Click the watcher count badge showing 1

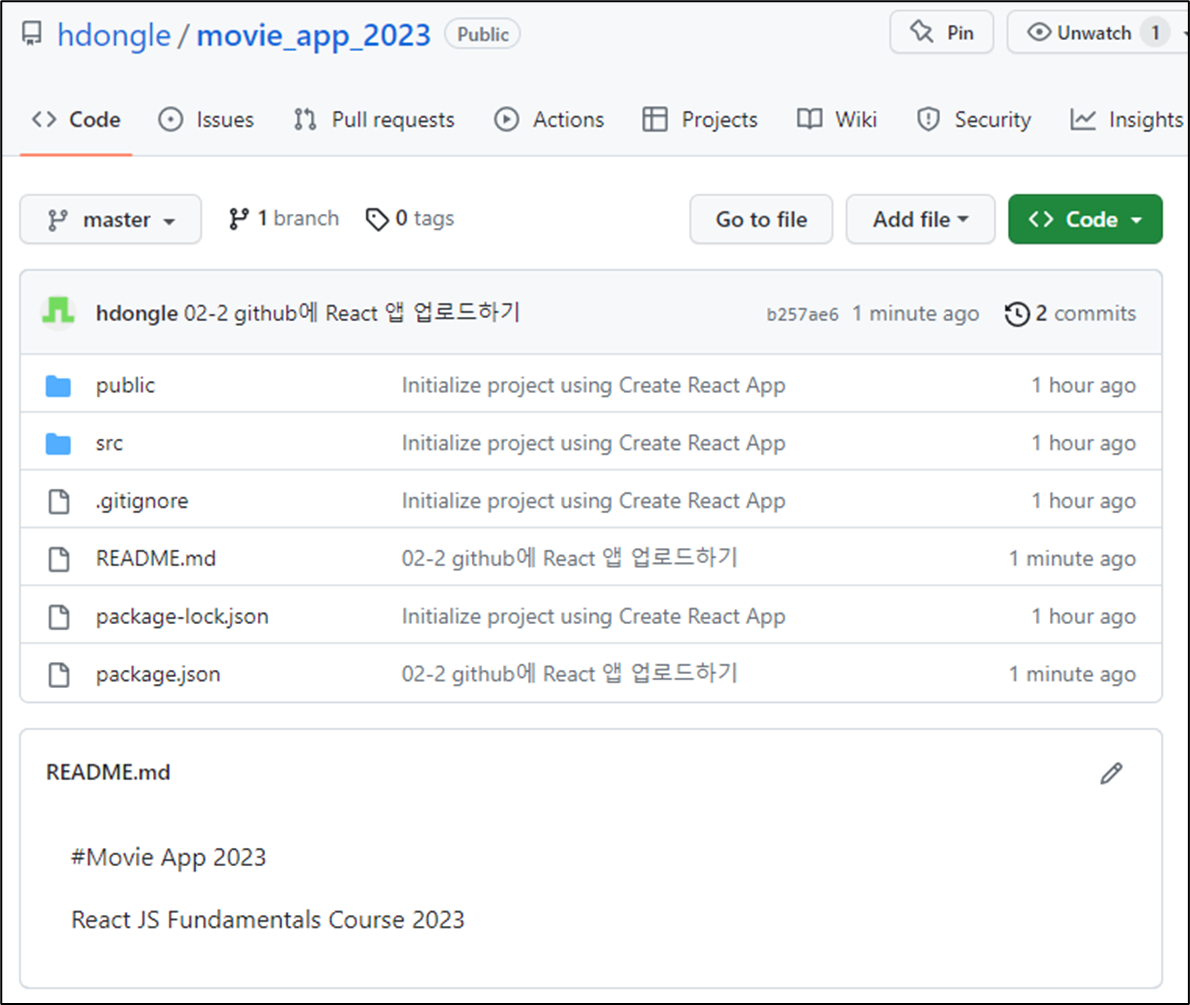pyautogui.click(x=1155, y=33)
